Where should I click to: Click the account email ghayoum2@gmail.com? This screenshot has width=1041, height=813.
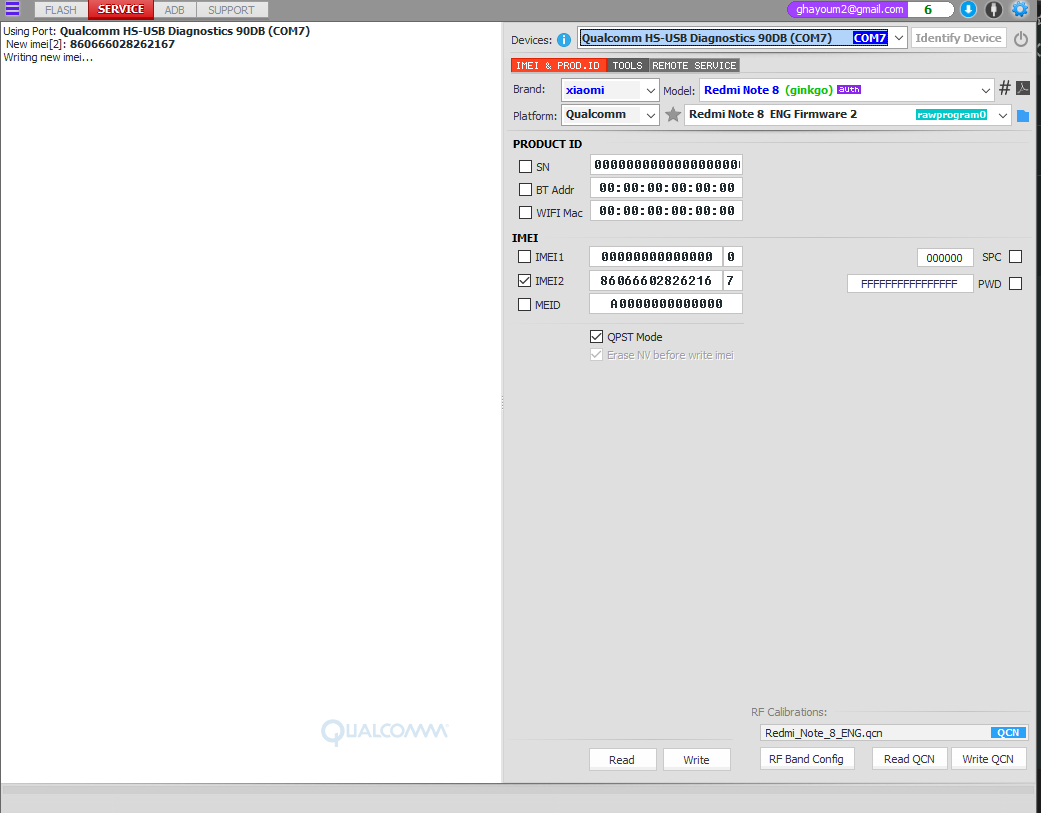point(849,9)
